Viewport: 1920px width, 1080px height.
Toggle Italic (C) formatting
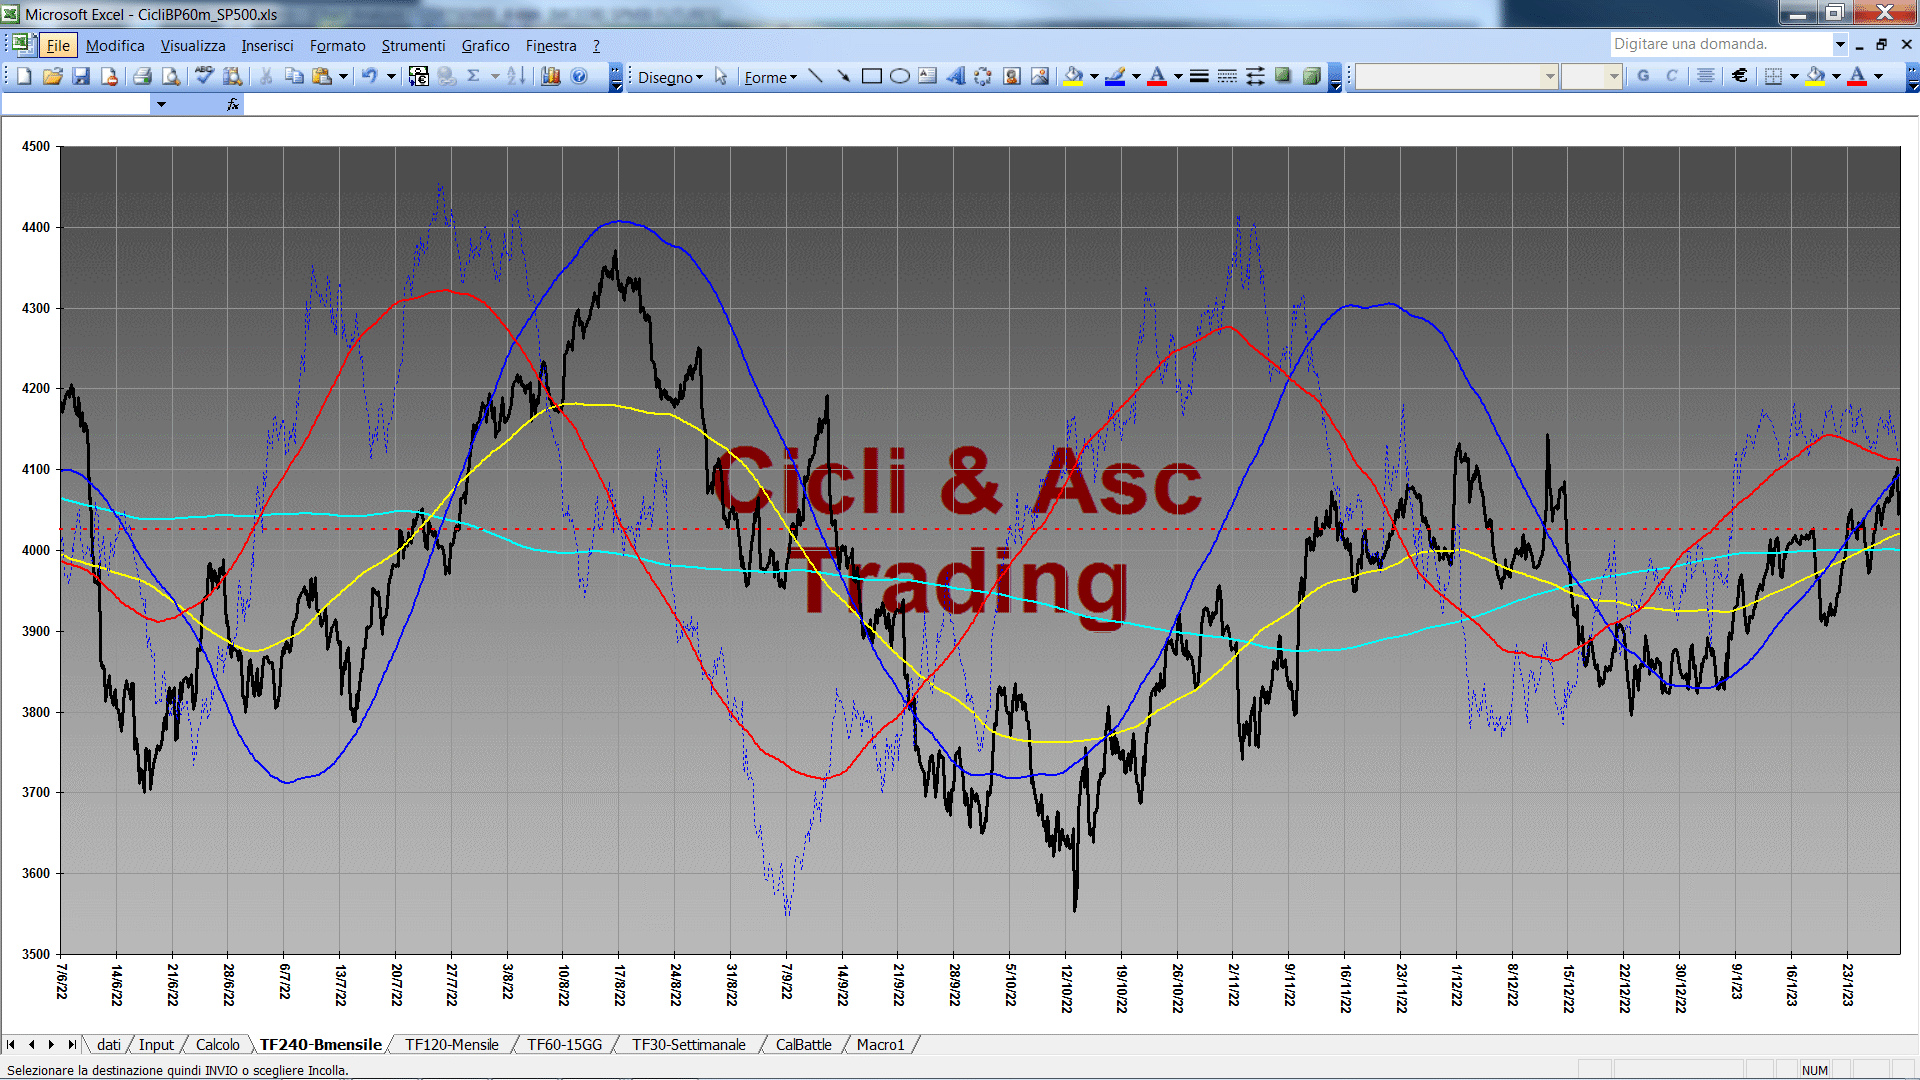[x=1671, y=76]
